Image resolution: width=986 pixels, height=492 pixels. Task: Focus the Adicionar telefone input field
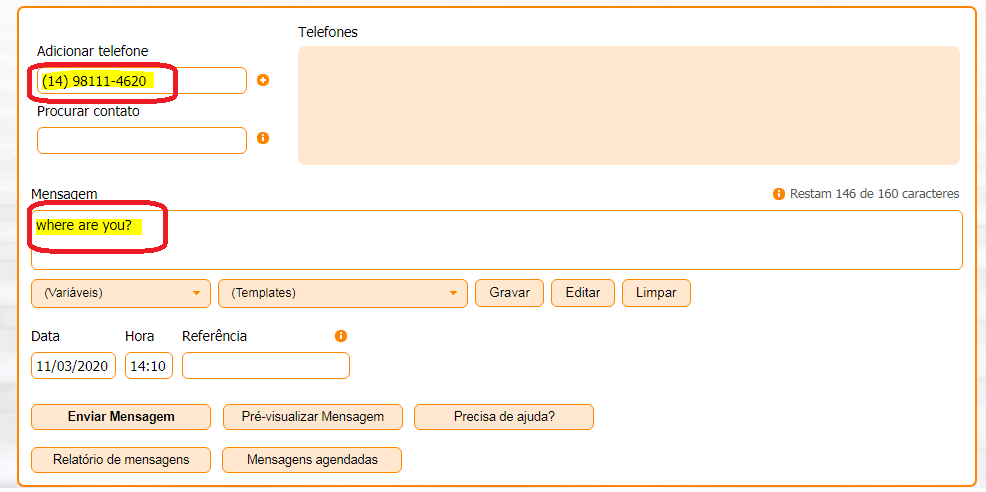(x=142, y=81)
